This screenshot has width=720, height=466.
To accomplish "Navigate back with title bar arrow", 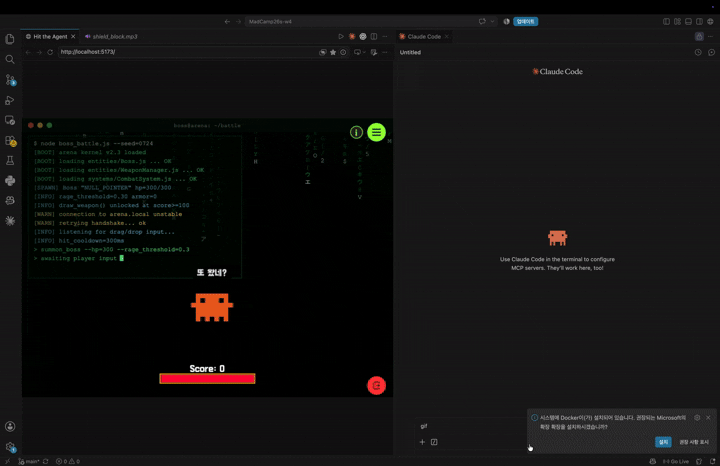I will pos(227,22).
